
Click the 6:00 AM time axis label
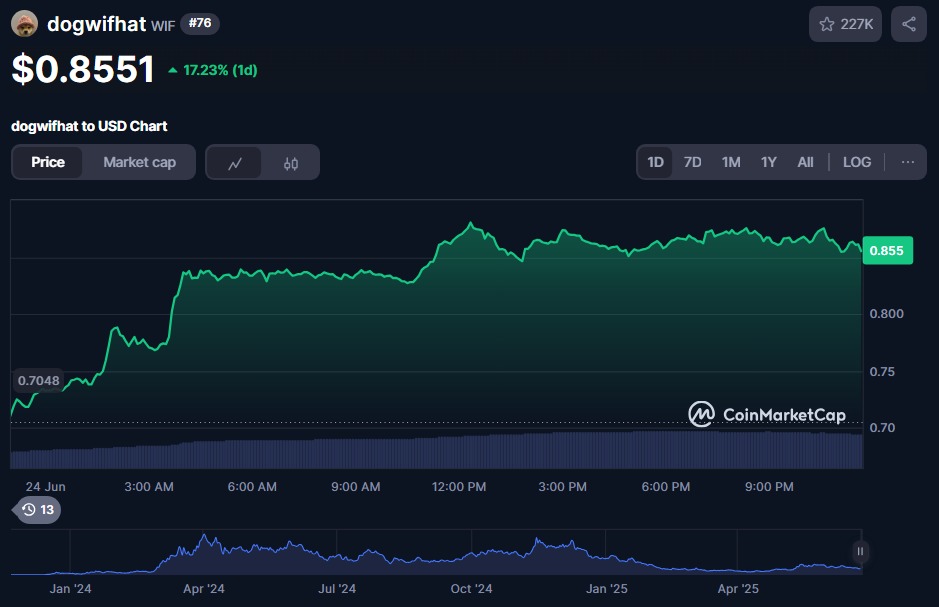[x=252, y=487]
